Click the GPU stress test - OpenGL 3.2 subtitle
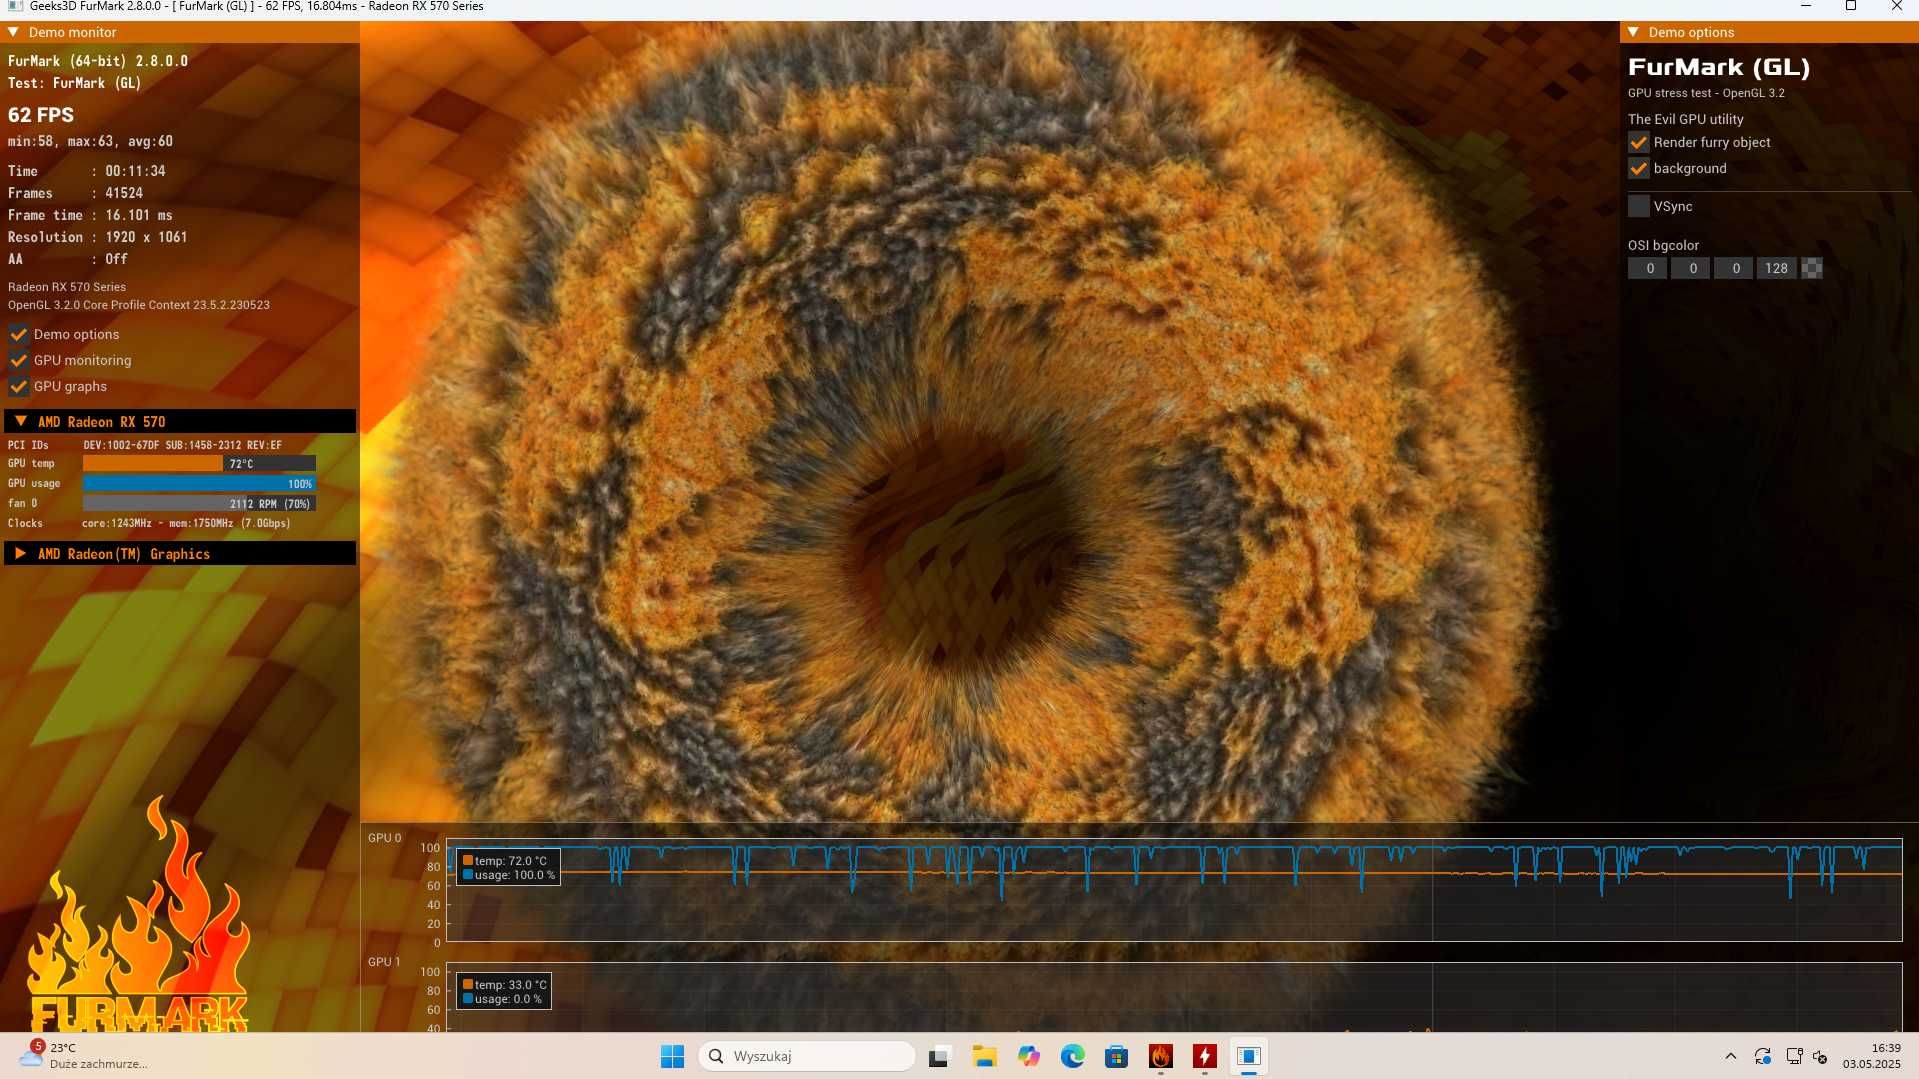The image size is (1919, 1079). click(1706, 93)
